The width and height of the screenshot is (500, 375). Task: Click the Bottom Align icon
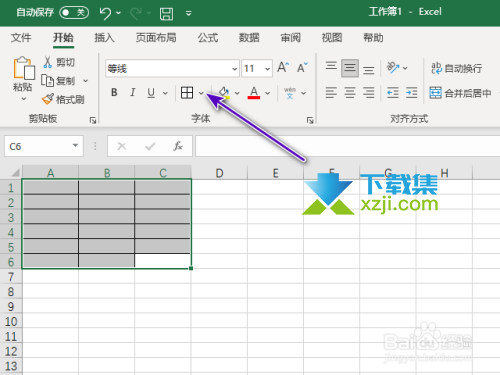click(368, 70)
